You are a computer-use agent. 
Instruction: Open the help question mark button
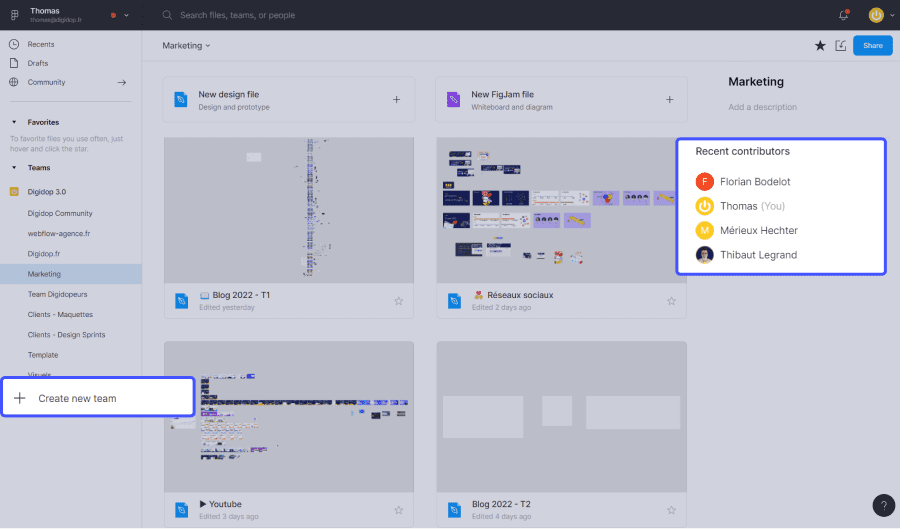pyautogui.click(x=883, y=505)
